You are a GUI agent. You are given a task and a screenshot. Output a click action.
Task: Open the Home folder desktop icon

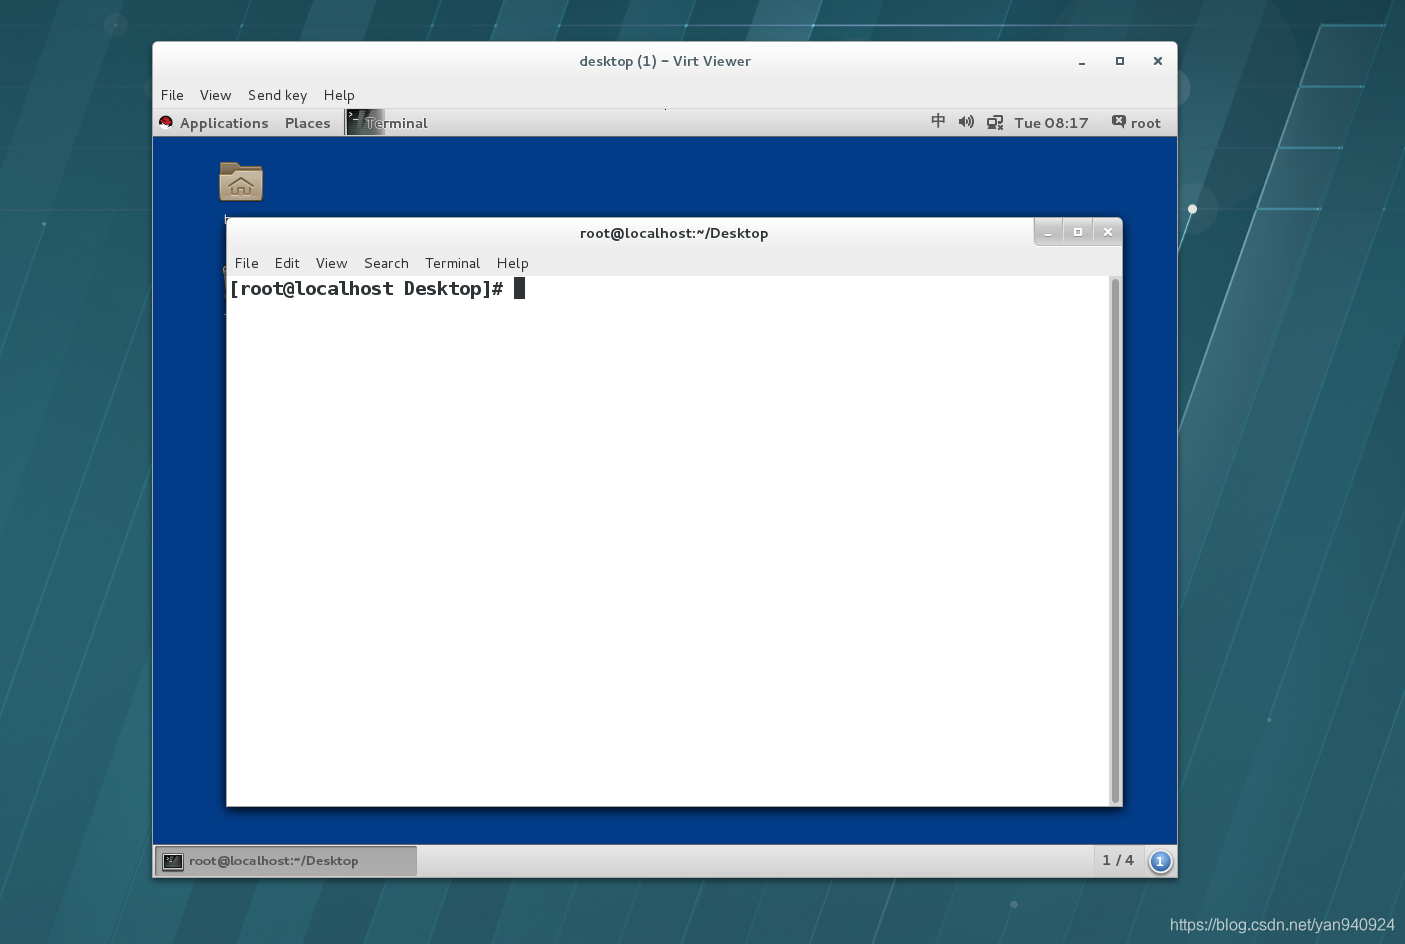click(241, 182)
